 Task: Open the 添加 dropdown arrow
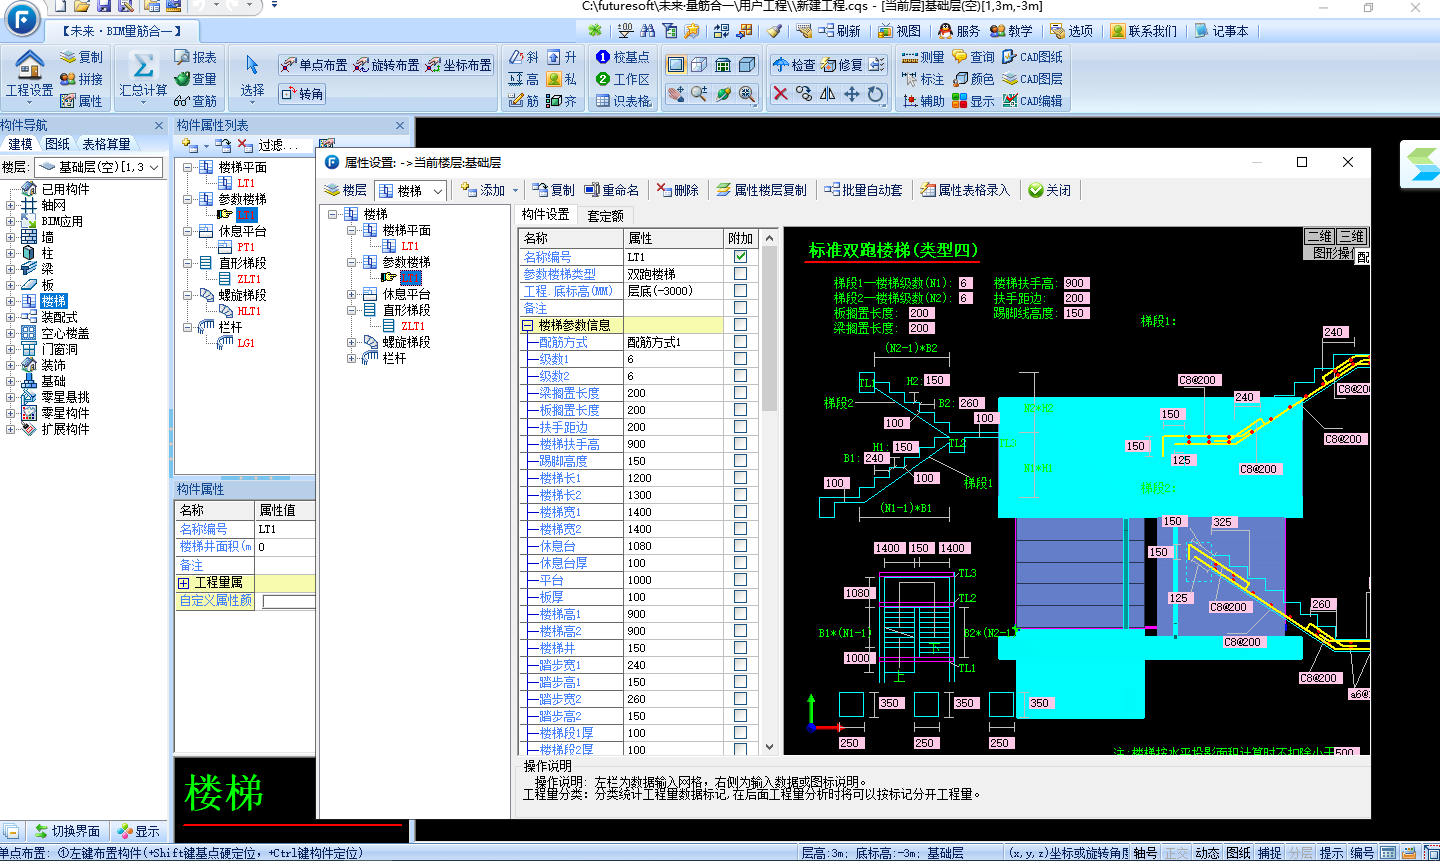(x=516, y=190)
